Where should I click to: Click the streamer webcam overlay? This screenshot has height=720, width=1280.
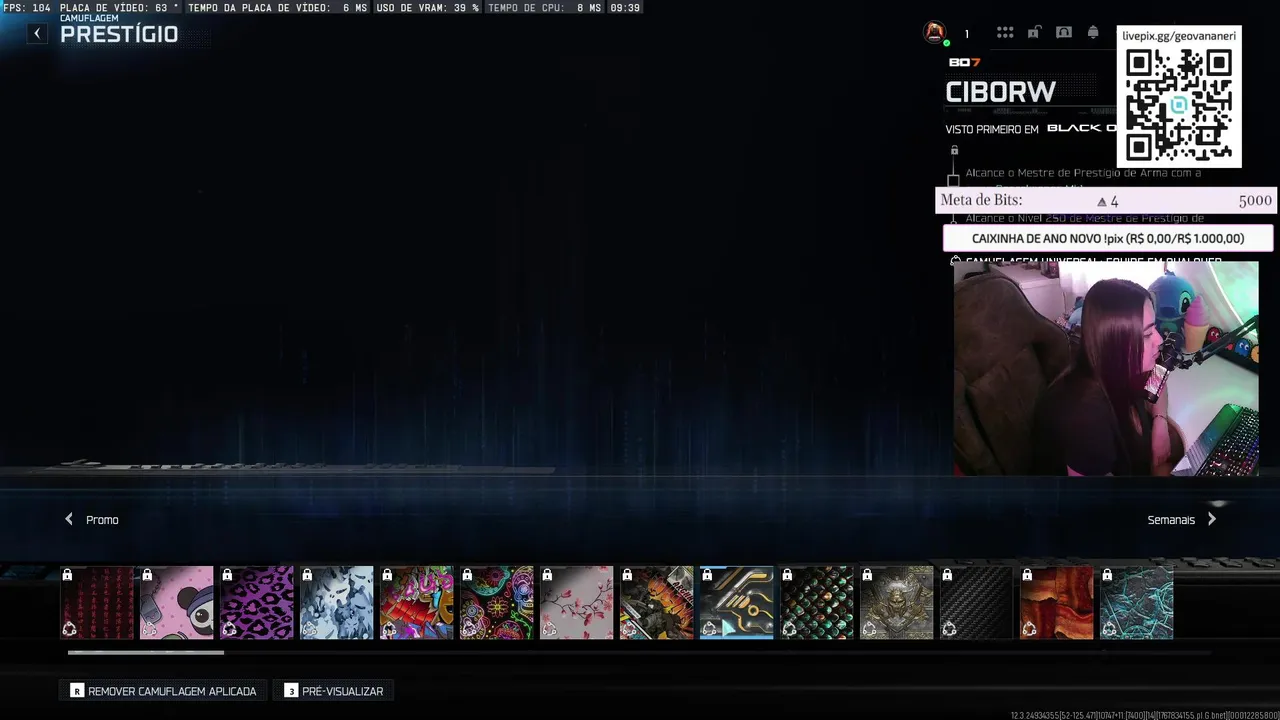click(x=1106, y=368)
